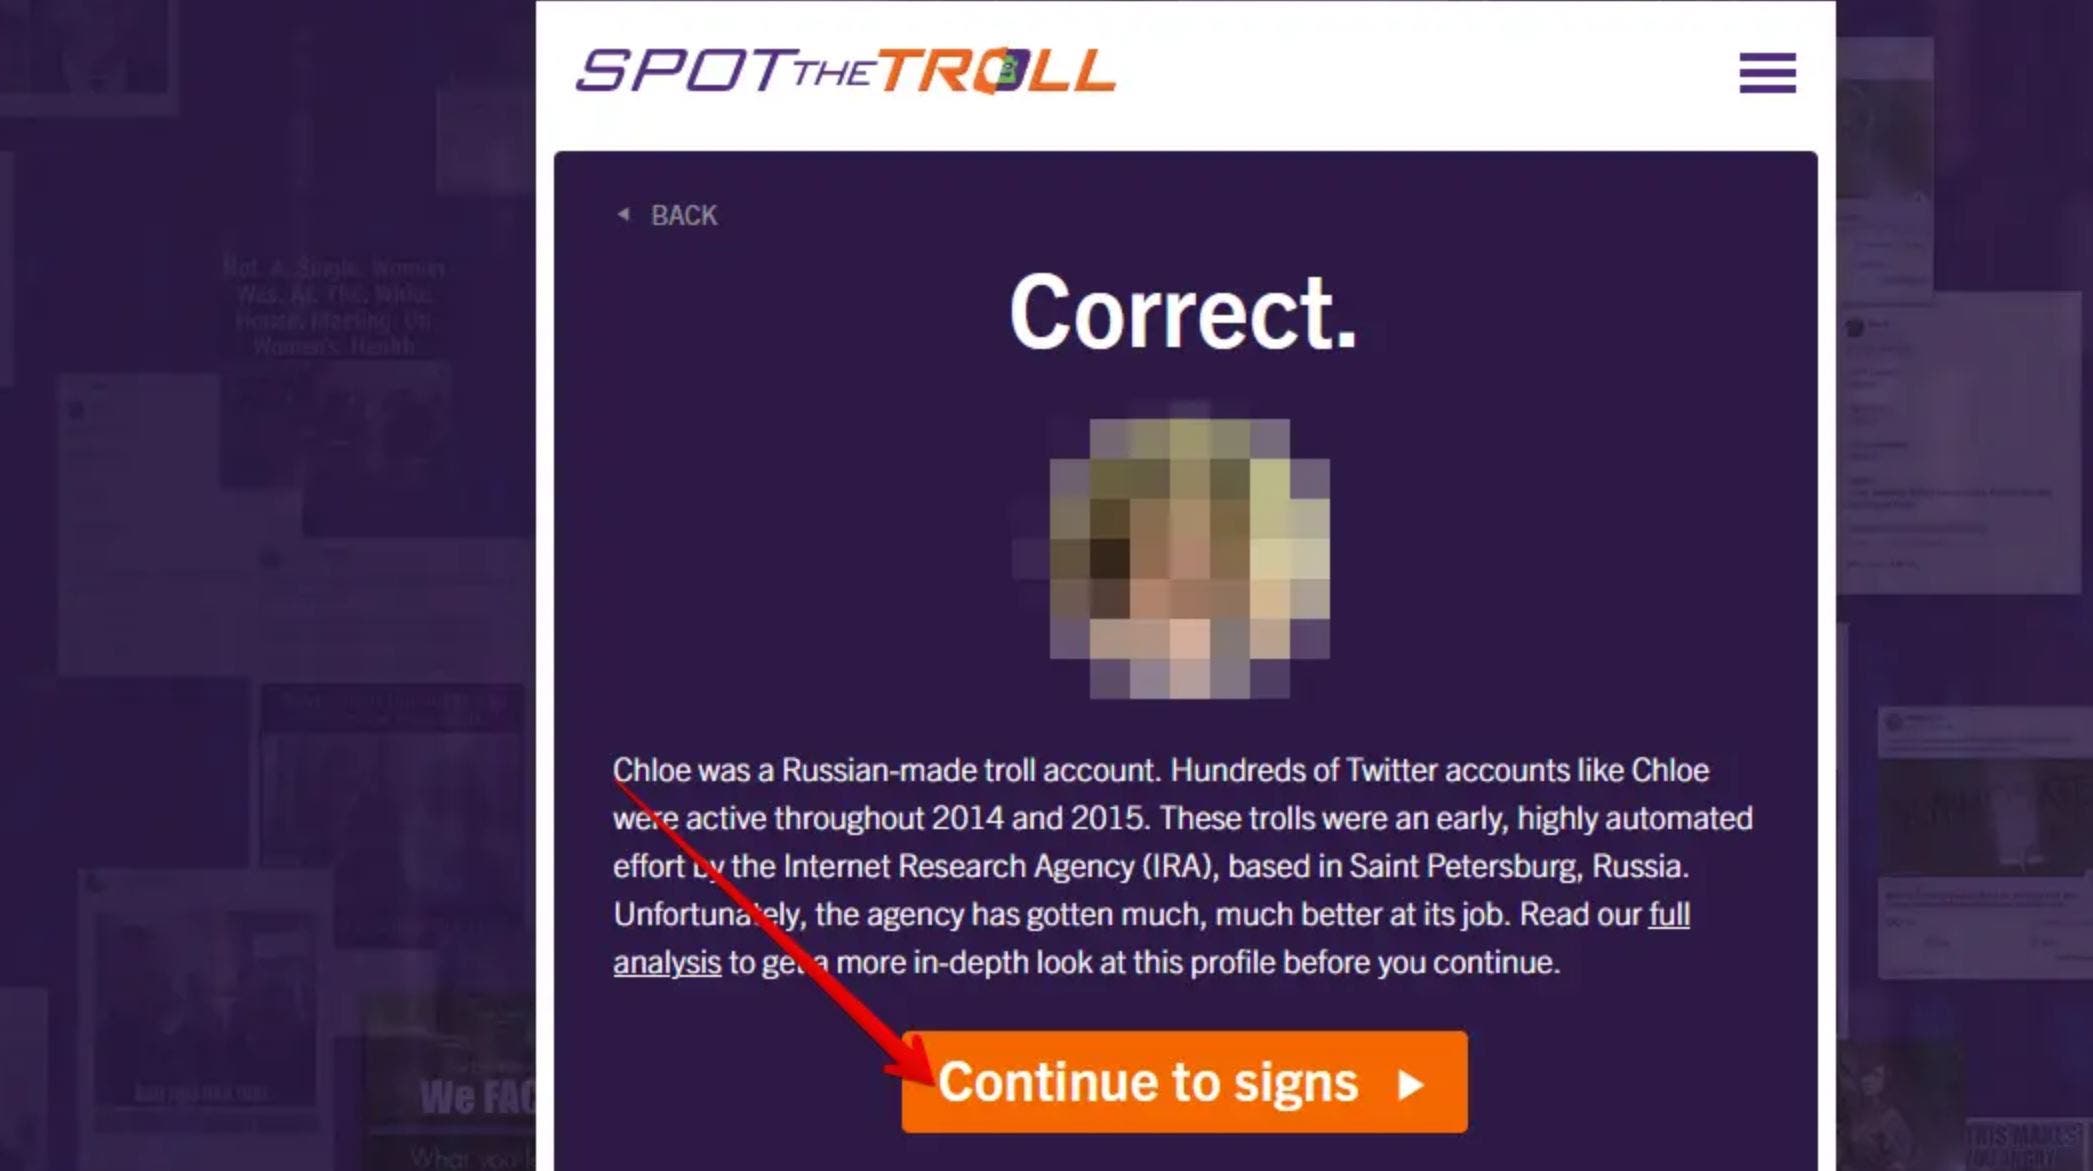Viewport: 2093px width, 1171px height.
Task: Open the underlined word "analysis" link
Action: pyautogui.click(x=667, y=962)
